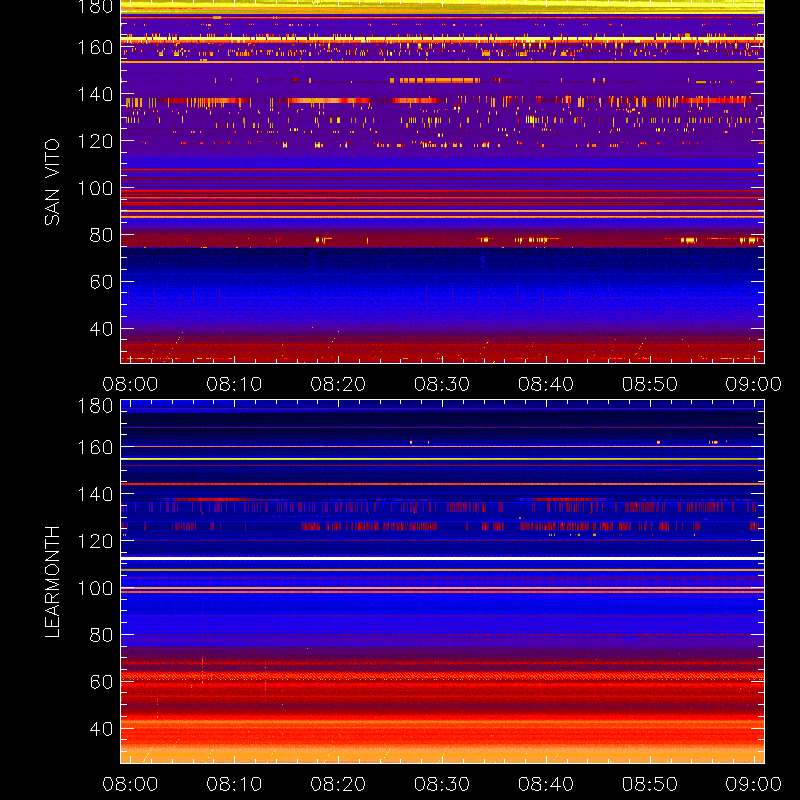This screenshot has width=800, height=800.
Task: Pick the 08:50 time label under San Vito plot
Action: 650,384
